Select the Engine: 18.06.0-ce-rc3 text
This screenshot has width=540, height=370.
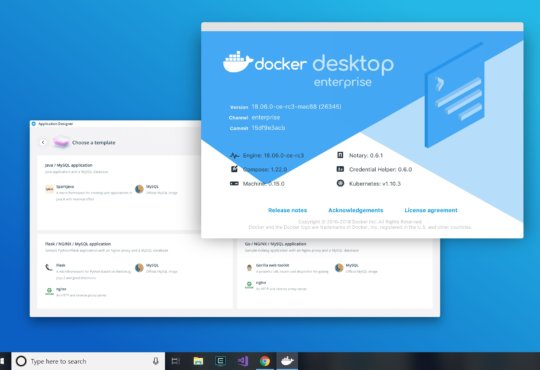click(x=273, y=156)
